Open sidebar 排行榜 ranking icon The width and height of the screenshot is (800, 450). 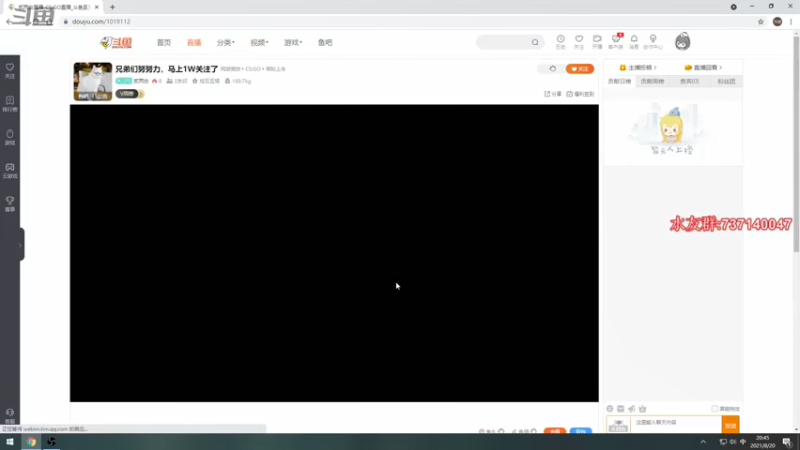click(x=10, y=104)
